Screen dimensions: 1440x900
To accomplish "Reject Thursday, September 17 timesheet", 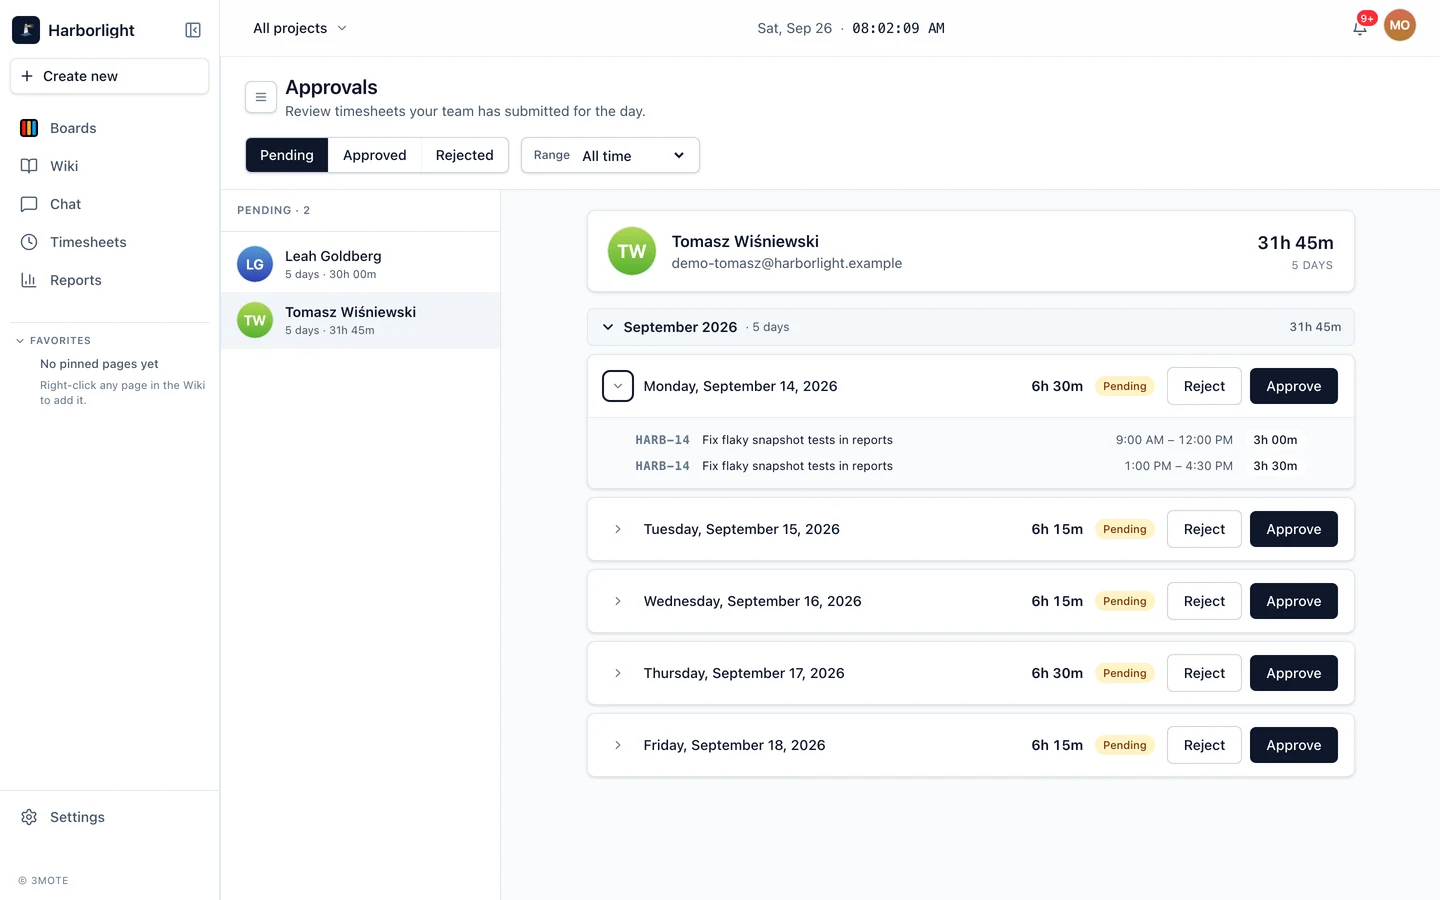I will [1204, 673].
